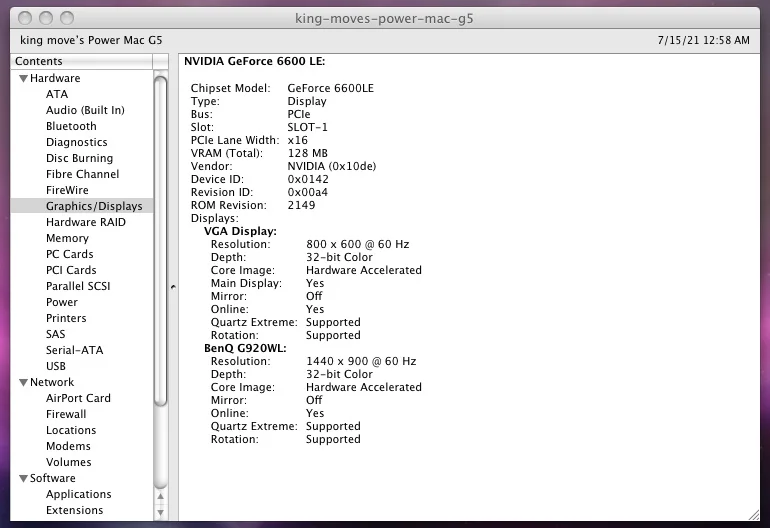770x528 pixels.
Task: Select Firewall under Network
Action: point(66,415)
